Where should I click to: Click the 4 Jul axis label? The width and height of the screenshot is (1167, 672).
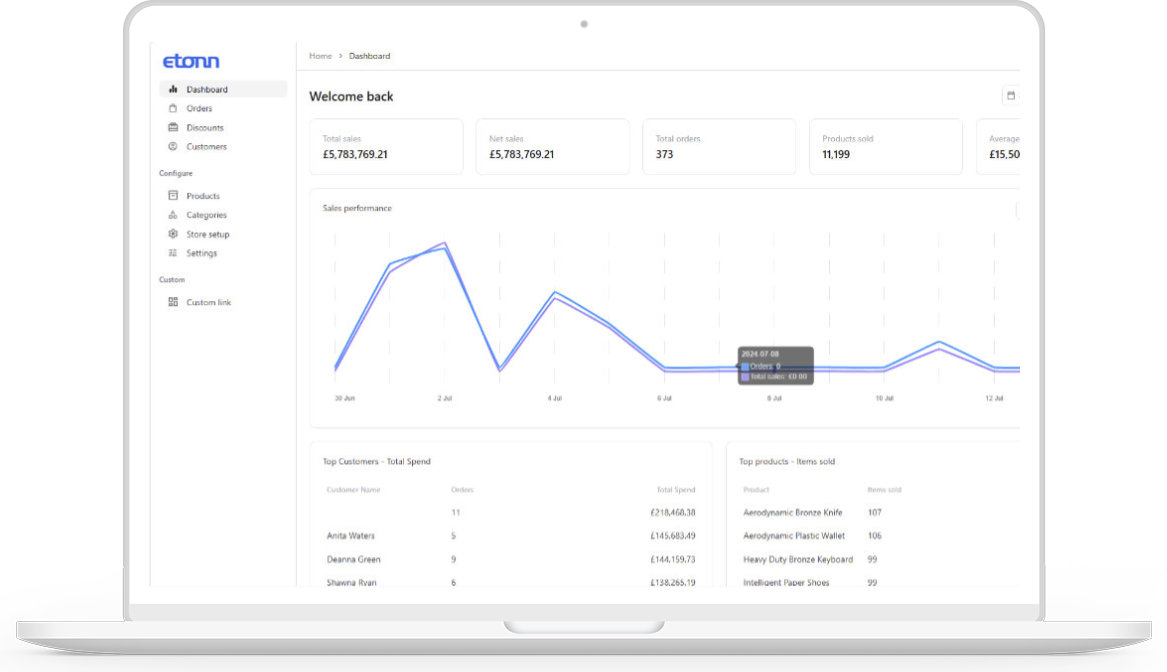tap(554, 399)
